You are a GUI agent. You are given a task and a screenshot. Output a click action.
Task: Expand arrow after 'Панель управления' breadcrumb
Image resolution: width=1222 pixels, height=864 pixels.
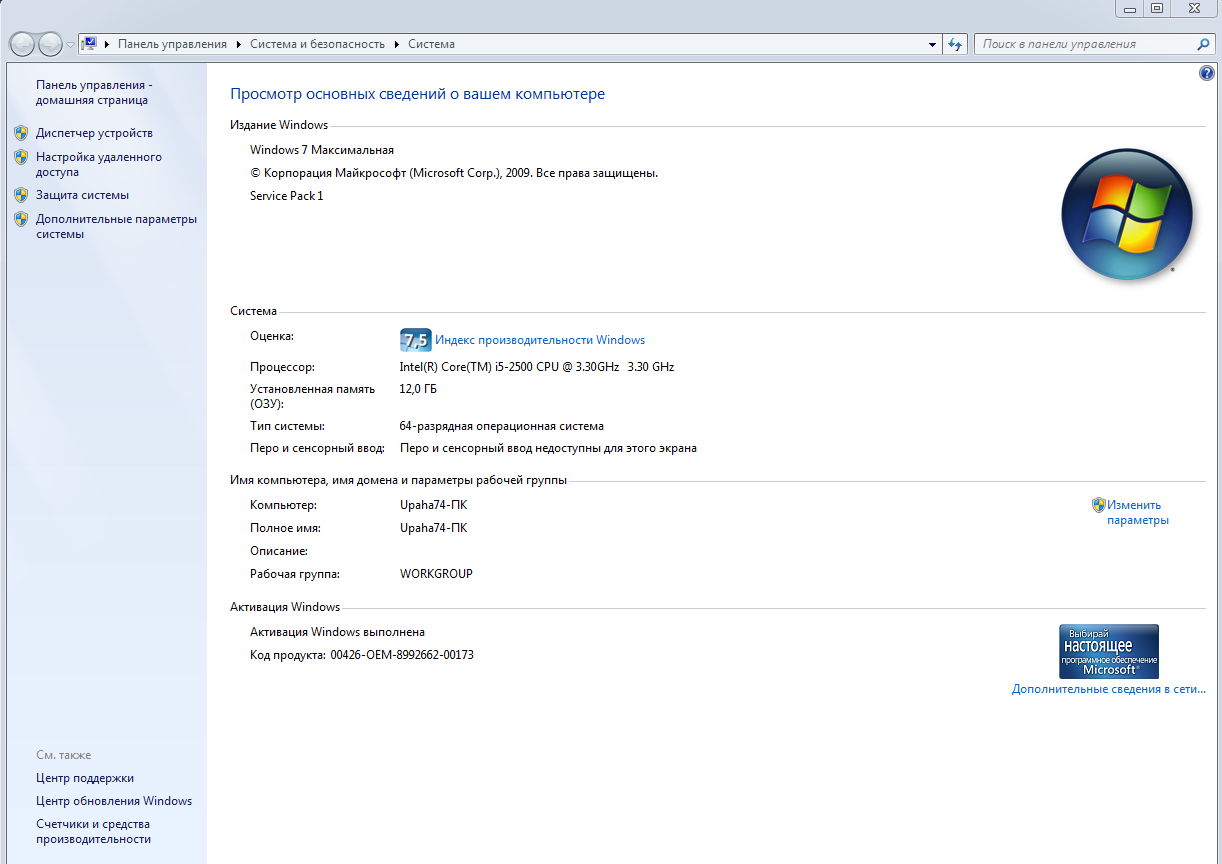(239, 44)
